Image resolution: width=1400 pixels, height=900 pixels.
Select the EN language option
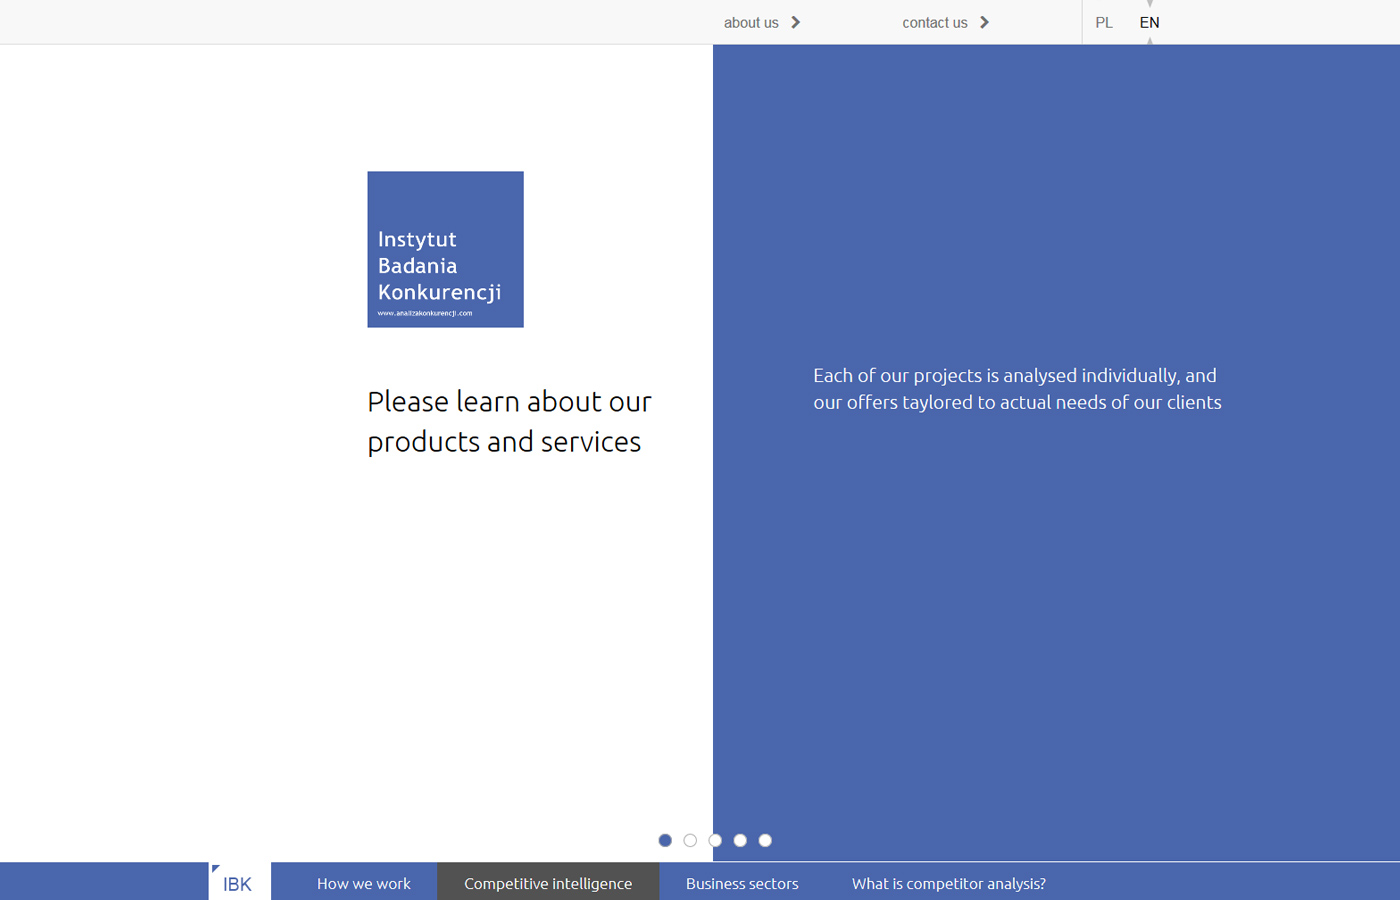(x=1150, y=22)
